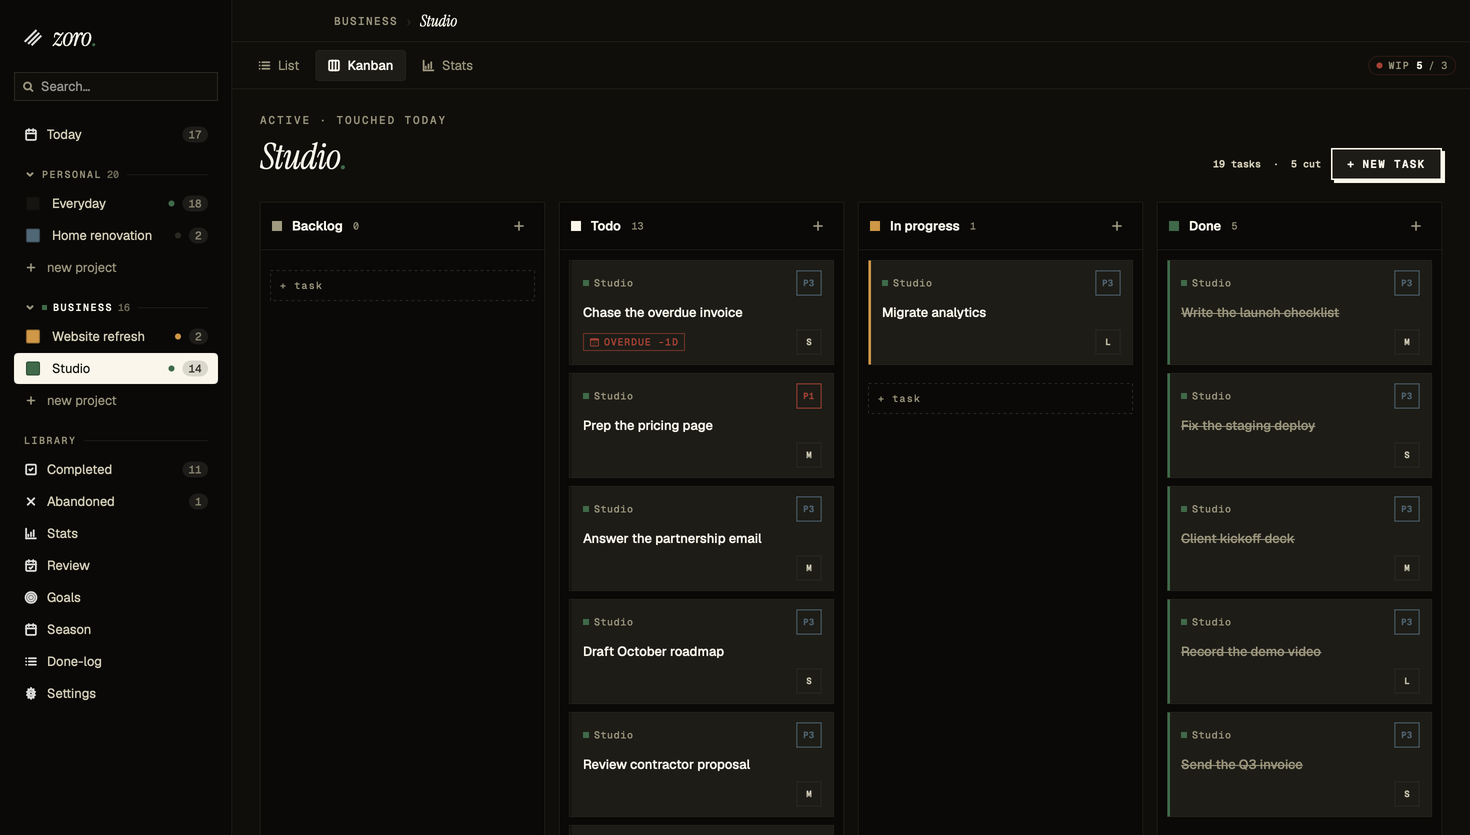Screen dimensions: 1470x835
Task: Open the Draft October roadmap task
Action: point(701,652)
